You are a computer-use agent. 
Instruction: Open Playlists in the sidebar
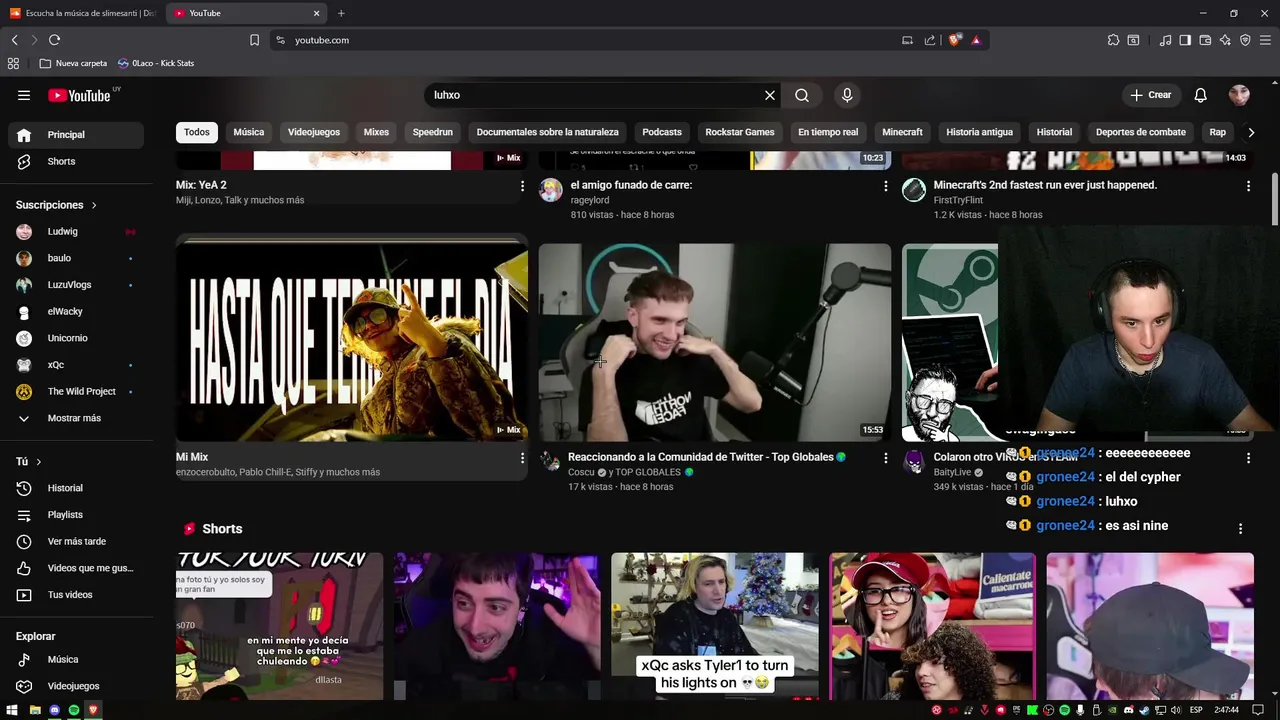[x=76, y=515]
